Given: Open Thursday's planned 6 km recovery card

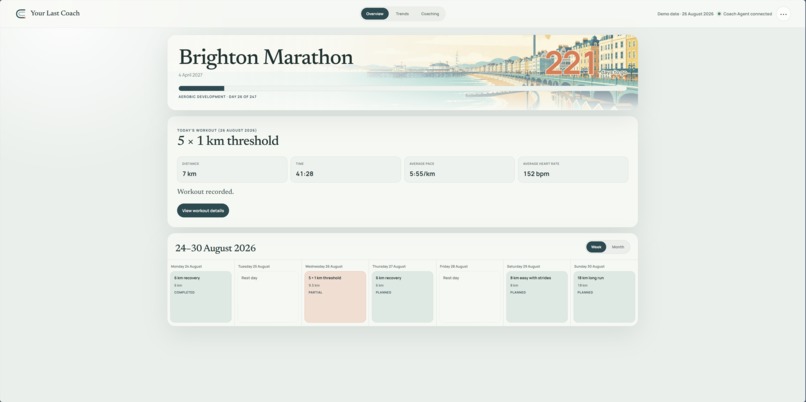Looking at the screenshot, I should point(402,297).
